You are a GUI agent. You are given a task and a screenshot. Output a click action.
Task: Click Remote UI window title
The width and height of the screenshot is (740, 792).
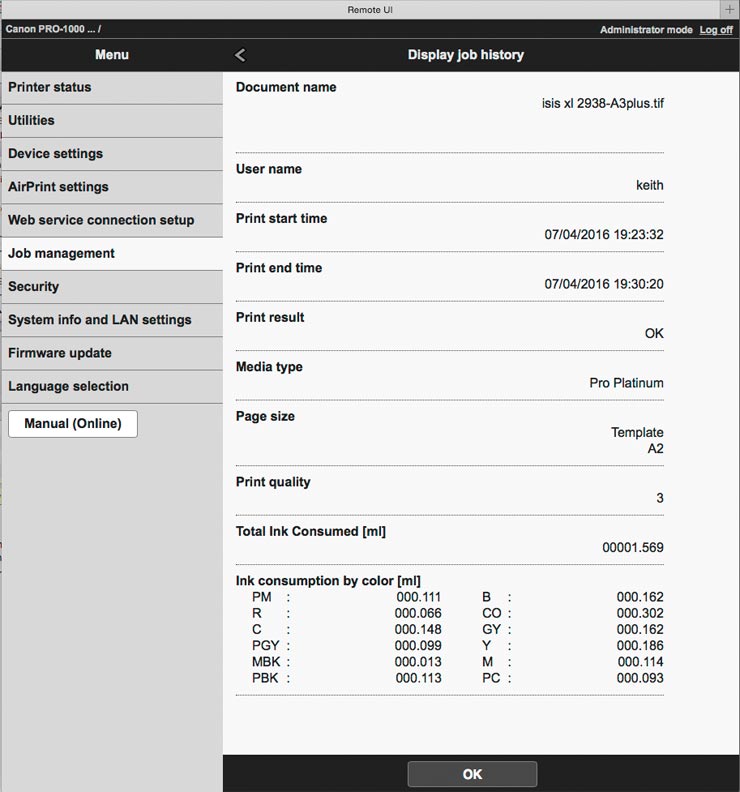(x=370, y=10)
